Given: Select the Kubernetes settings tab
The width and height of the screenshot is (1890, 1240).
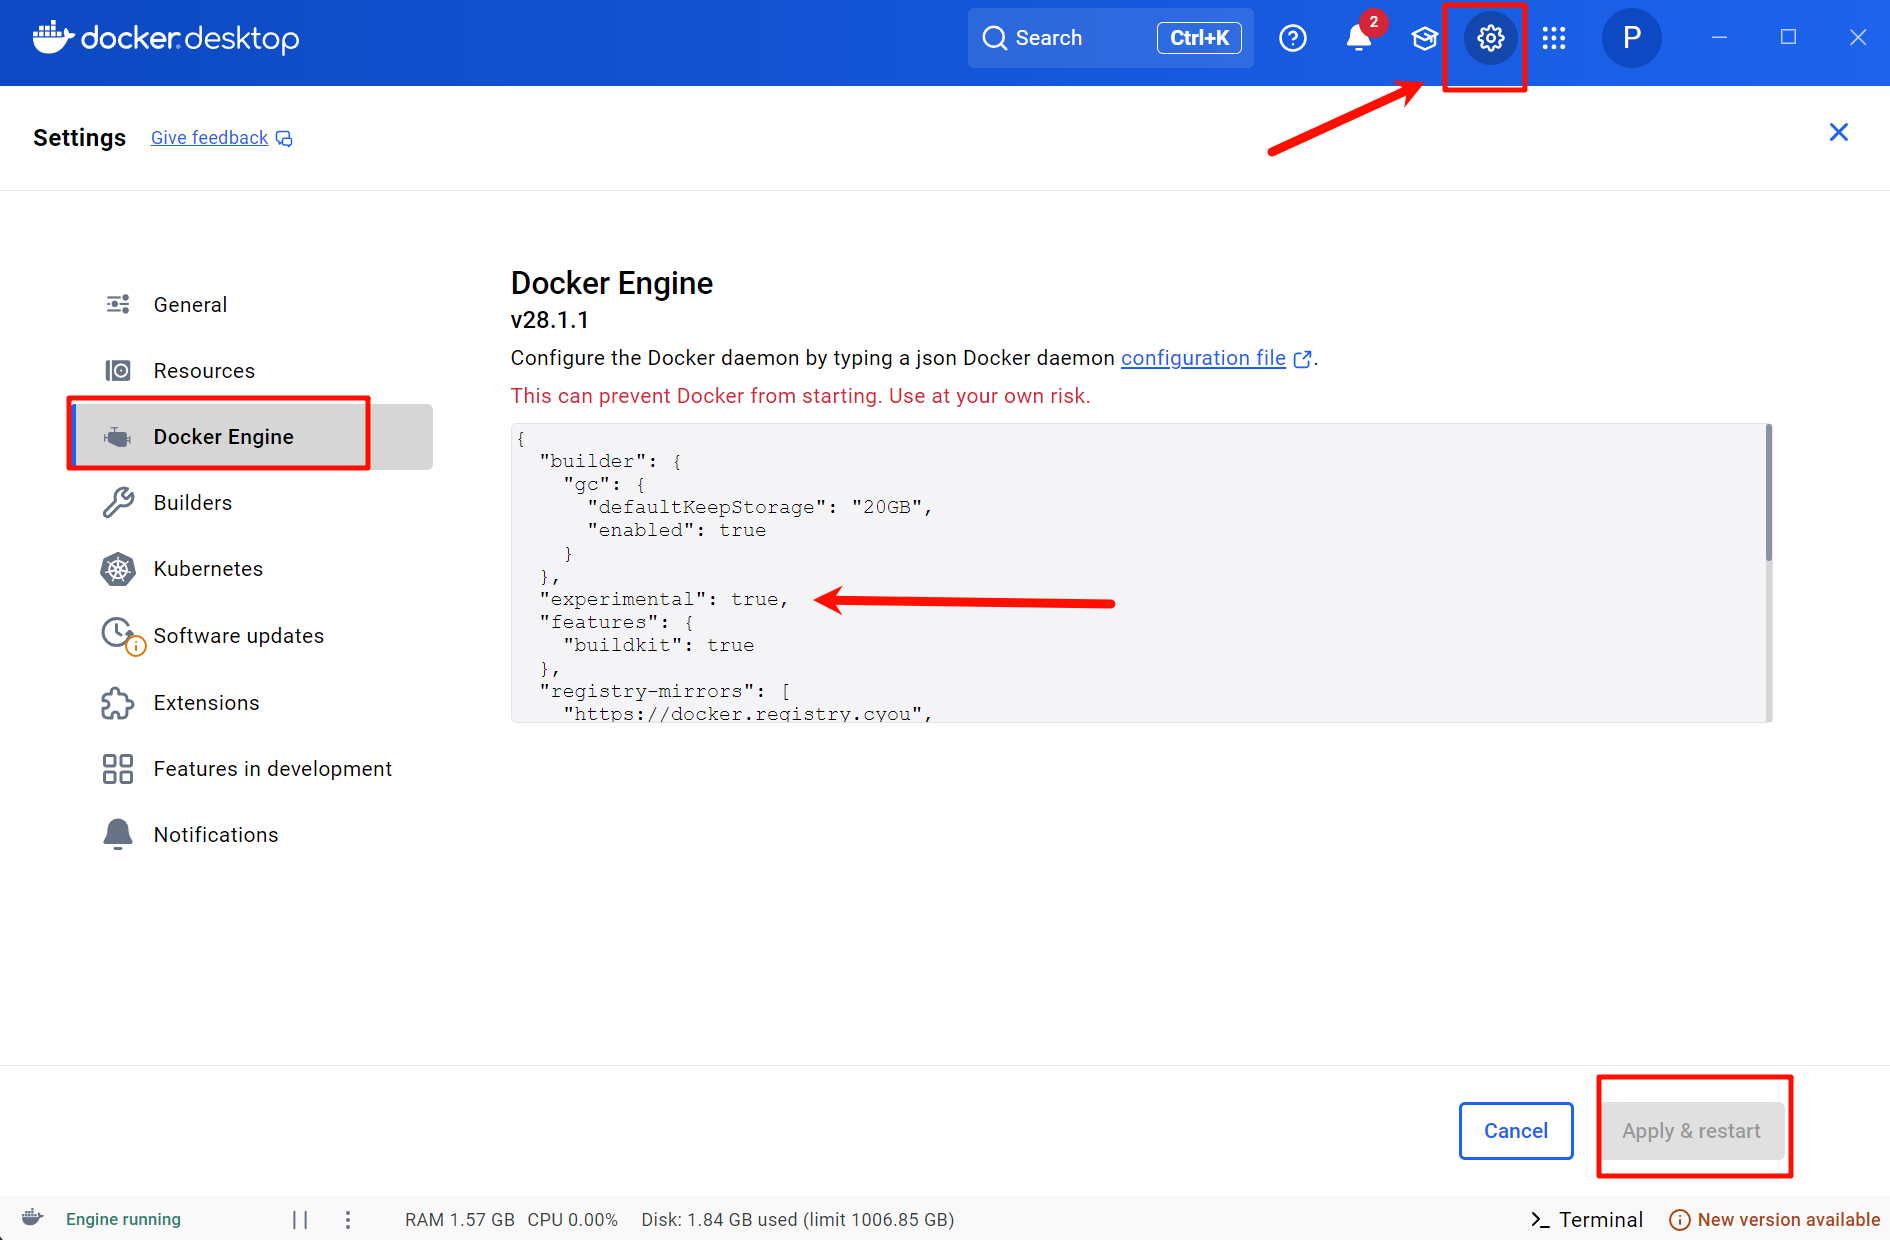Looking at the screenshot, I should (252, 569).
